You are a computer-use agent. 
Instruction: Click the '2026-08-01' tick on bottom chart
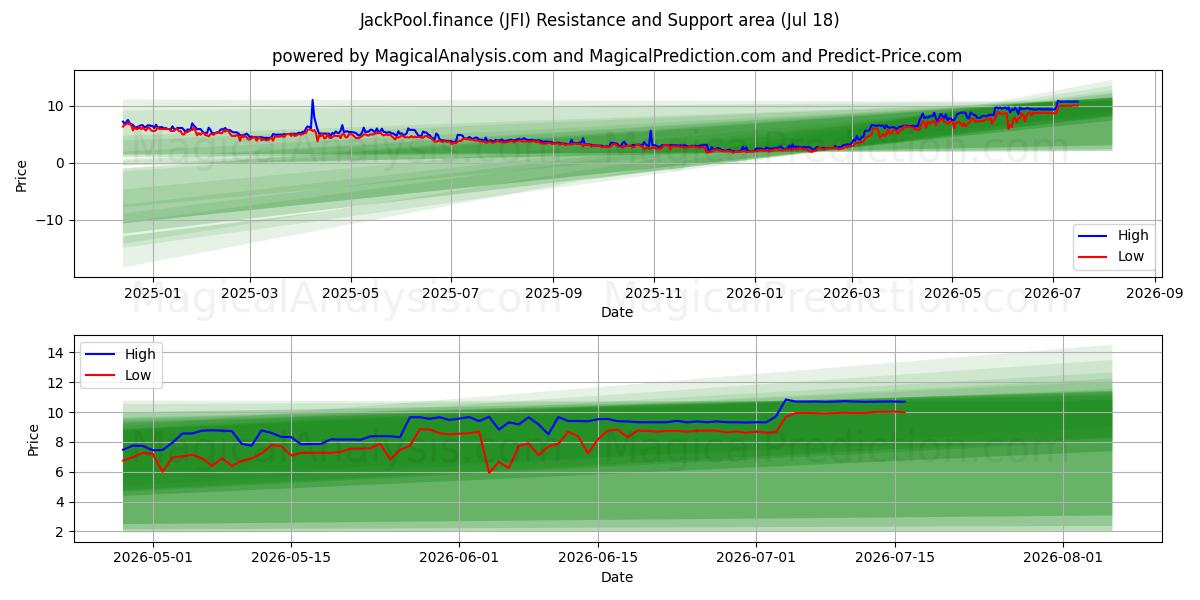(x=1065, y=558)
